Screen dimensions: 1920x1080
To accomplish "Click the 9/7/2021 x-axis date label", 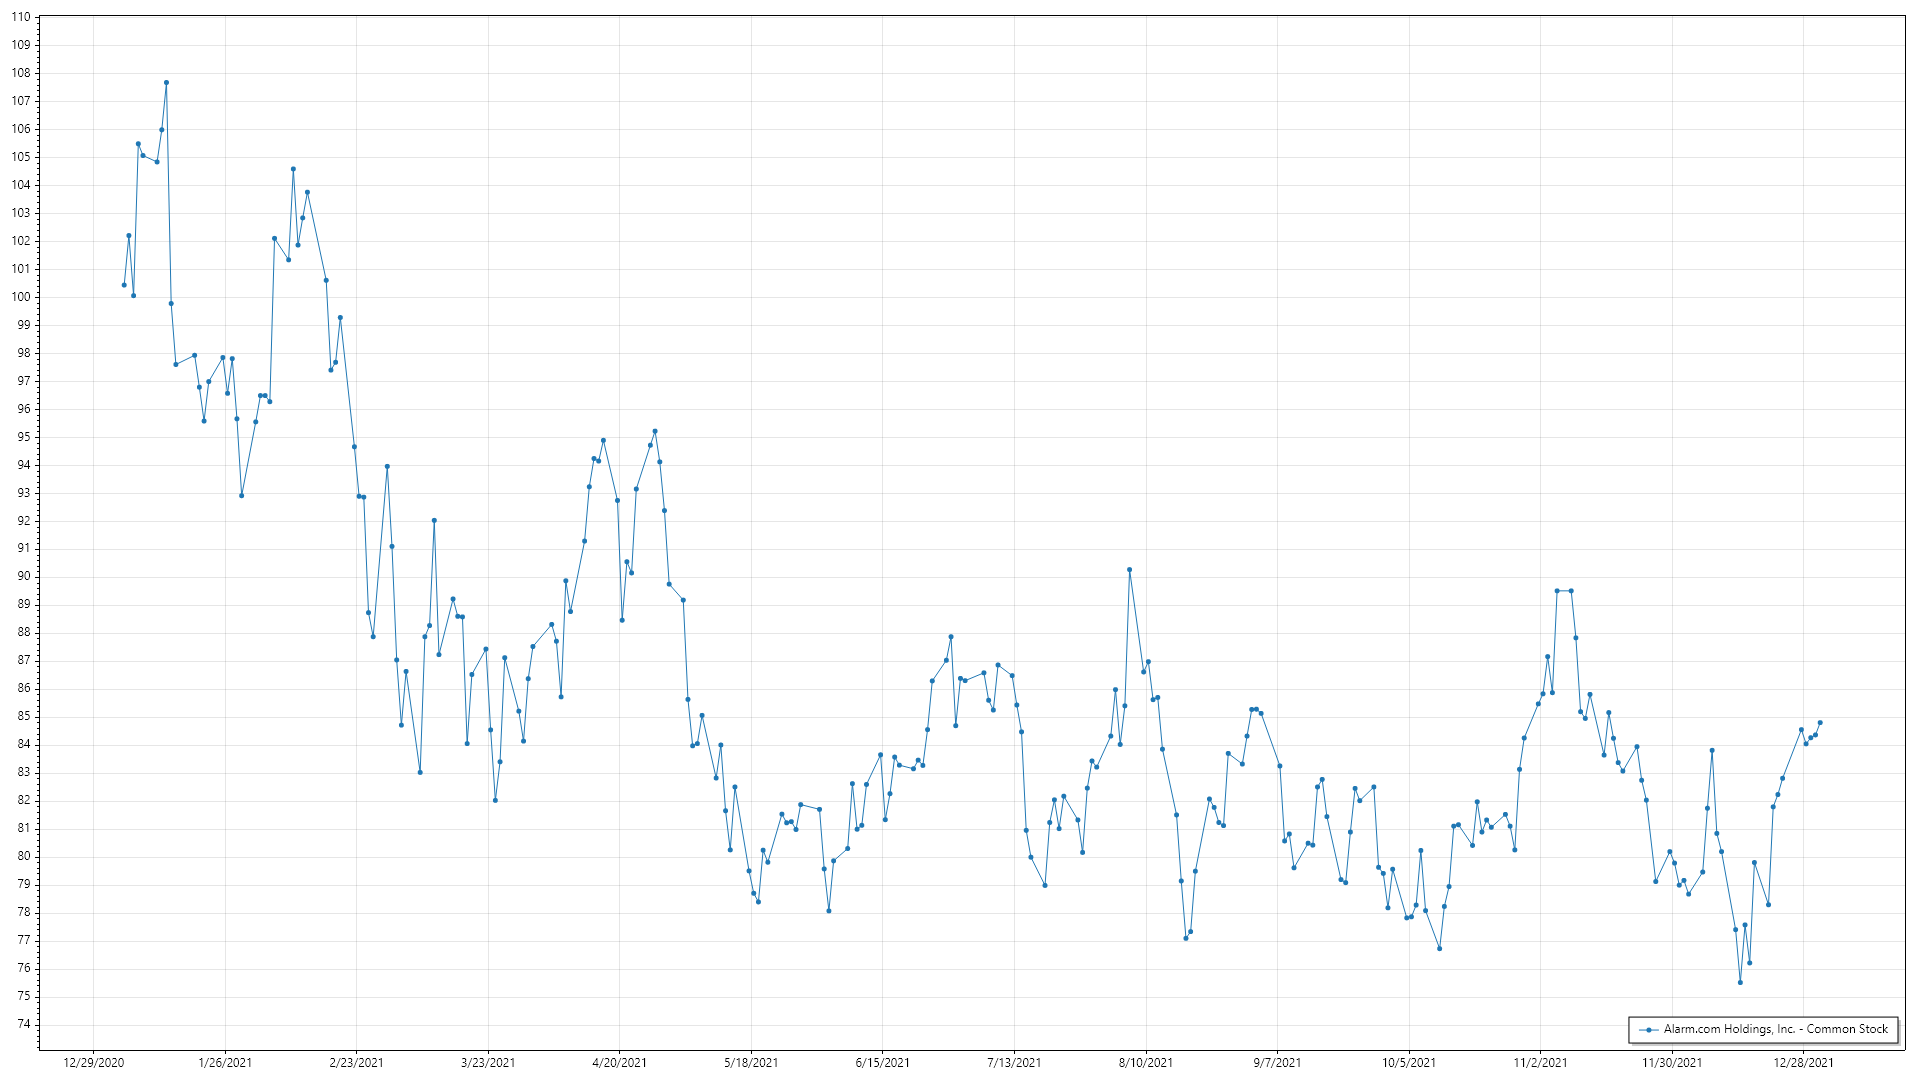I will click(x=1277, y=1062).
